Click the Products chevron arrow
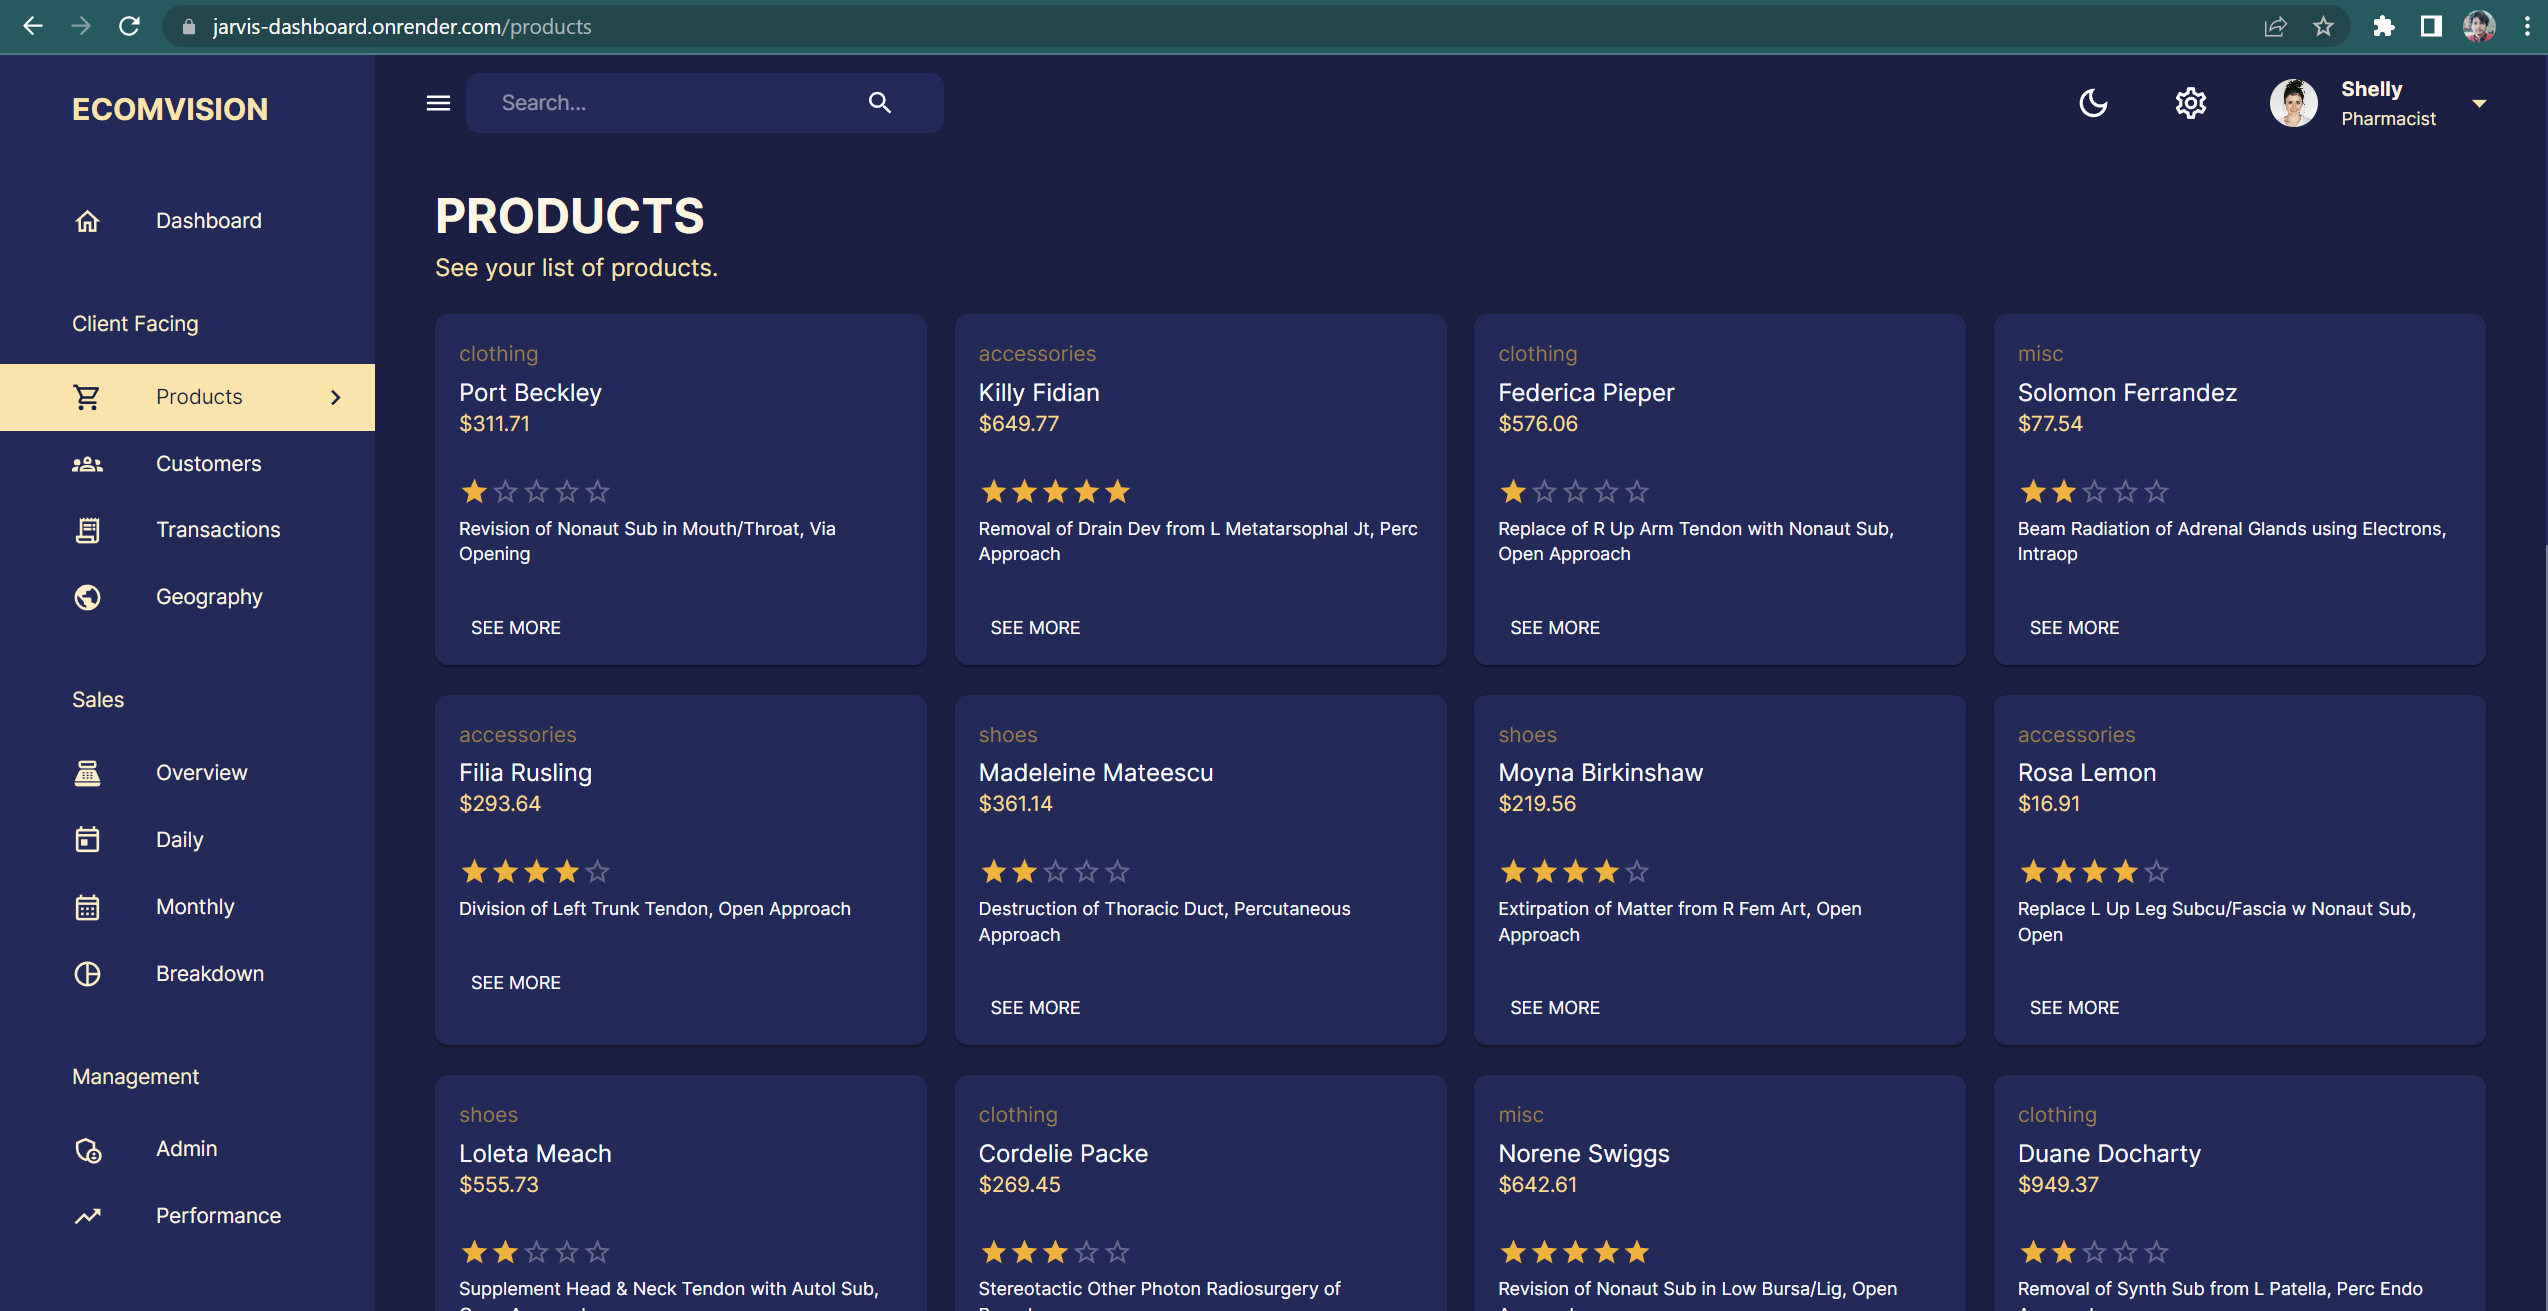This screenshot has height=1311, width=2548. click(336, 397)
